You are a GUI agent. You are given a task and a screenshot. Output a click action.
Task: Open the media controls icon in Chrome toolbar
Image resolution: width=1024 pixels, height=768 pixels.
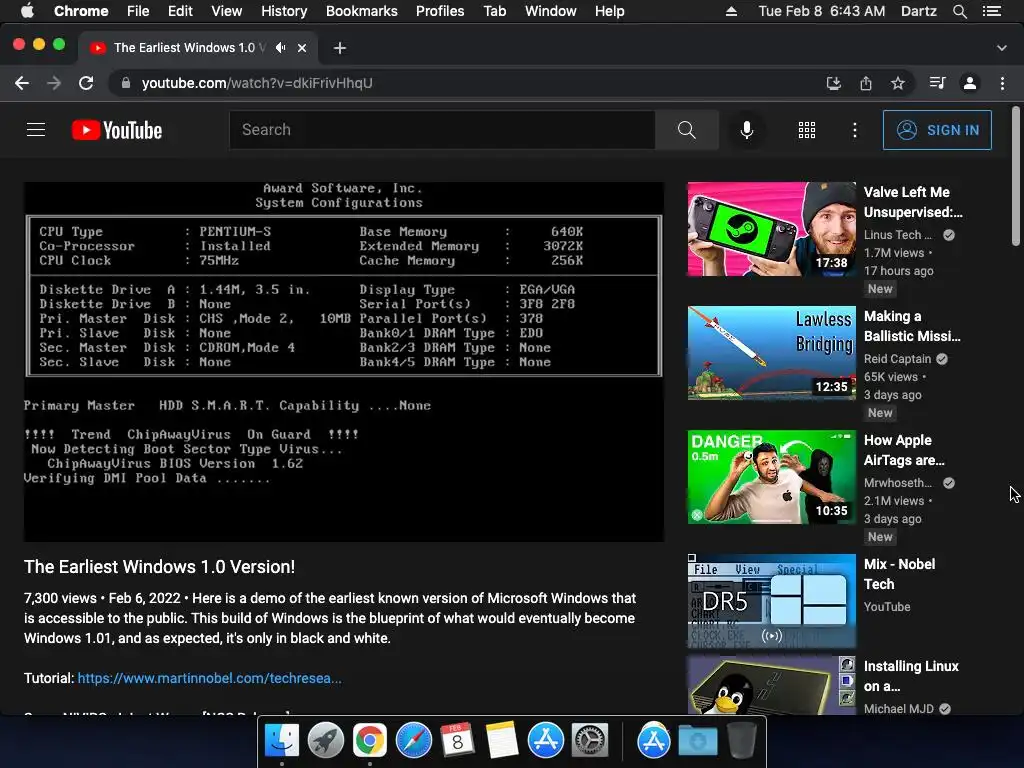point(937,83)
